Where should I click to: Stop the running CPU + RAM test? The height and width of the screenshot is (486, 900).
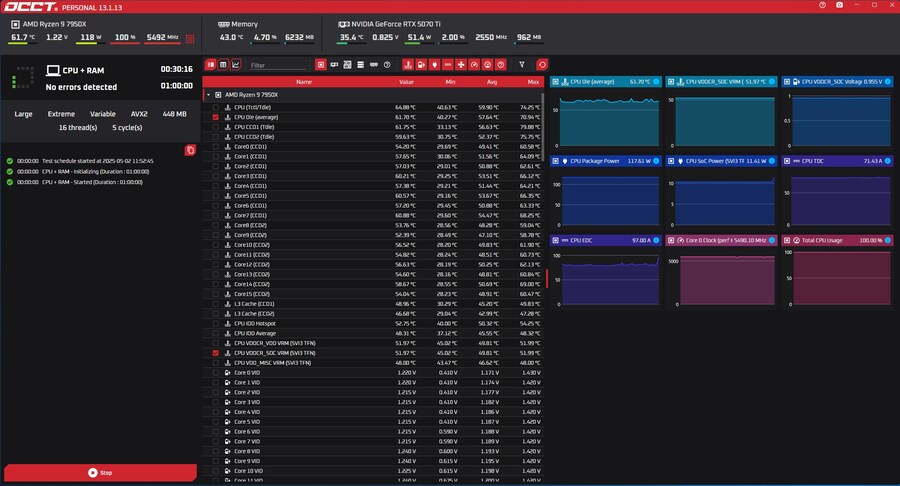pyautogui.click(x=99, y=472)
